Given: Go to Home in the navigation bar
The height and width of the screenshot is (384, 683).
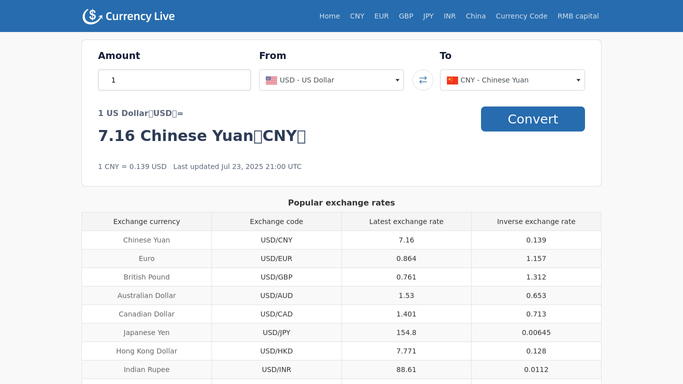Looking at the screenshot, I should click(329, 16).
